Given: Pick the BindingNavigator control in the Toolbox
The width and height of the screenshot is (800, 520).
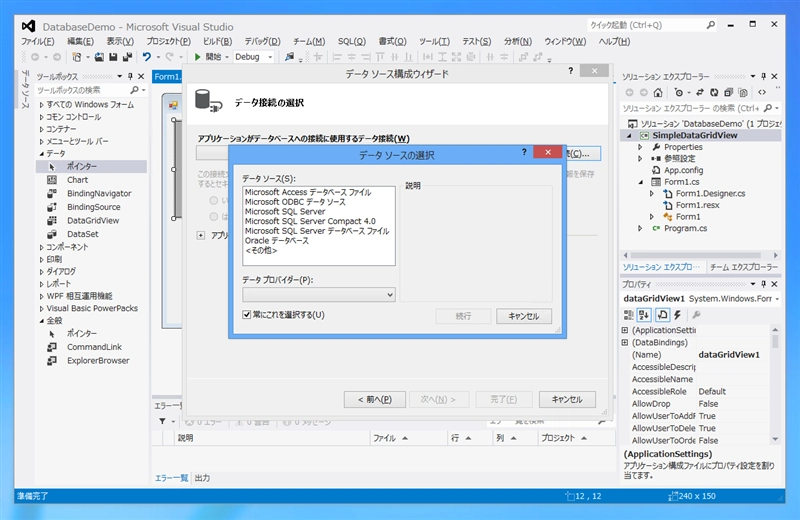Looking at the screenshot, I should tap(99, 194).
